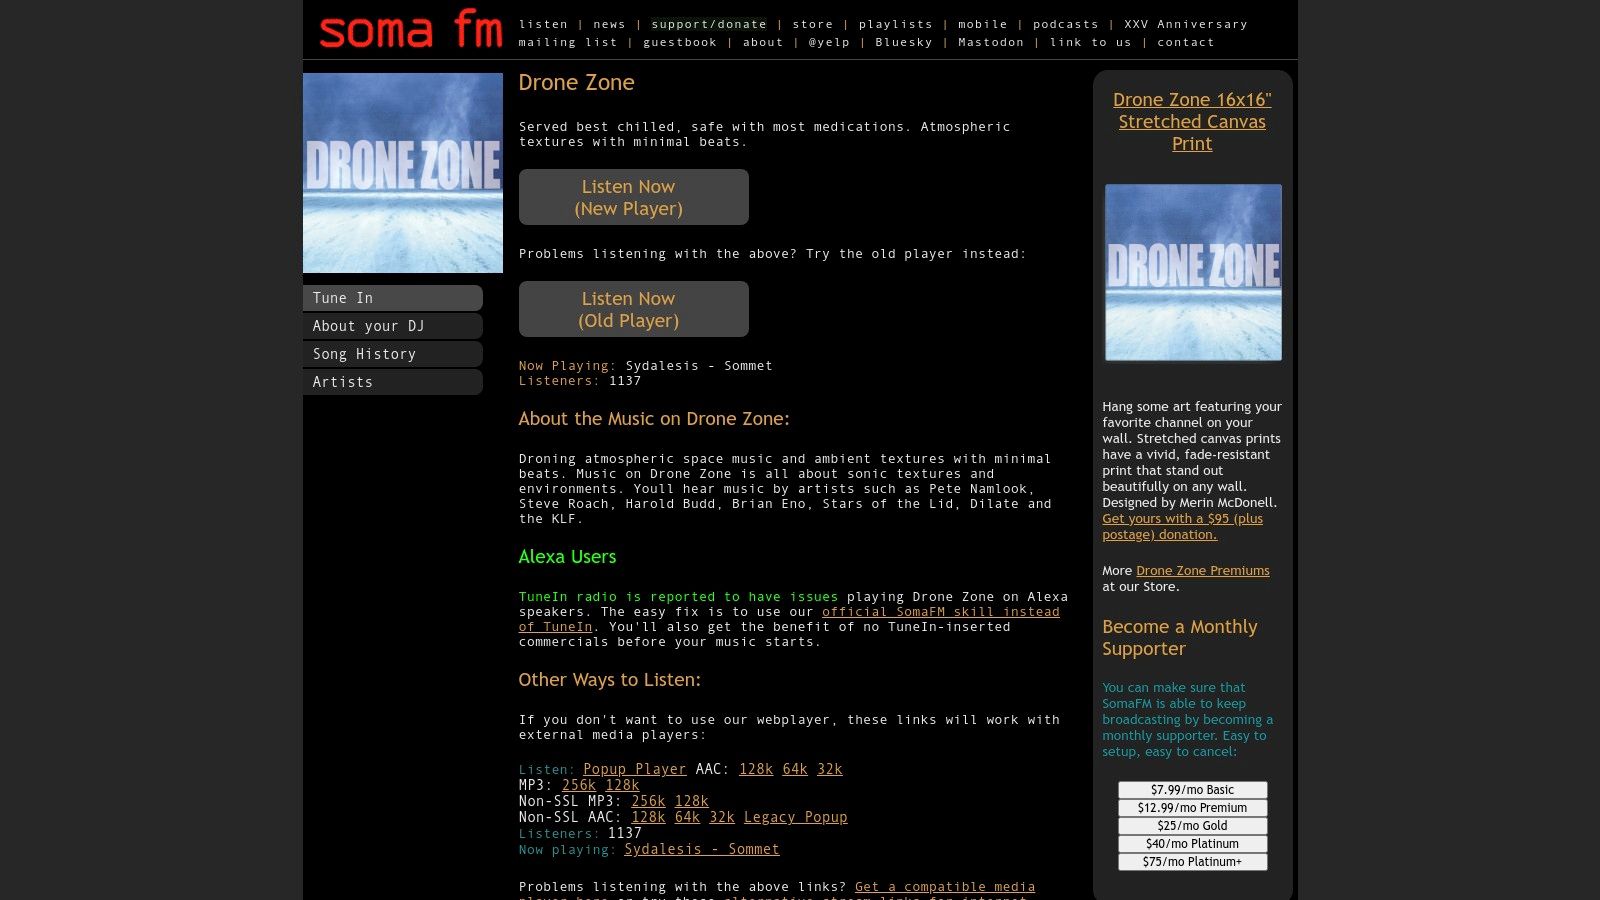Viewport: 1600px width, 900px height.
Task: Open Get yours with a $95 donation link
Action: [1182, 526]
